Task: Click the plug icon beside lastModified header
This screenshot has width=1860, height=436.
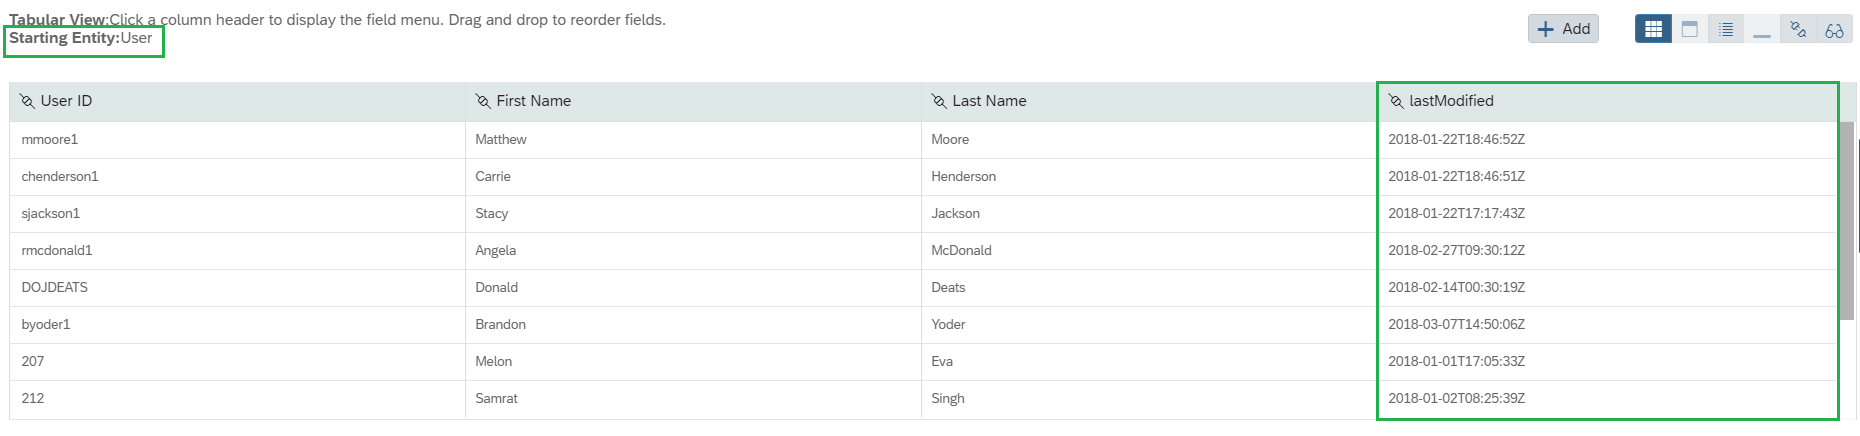Action: pyautogui.click(x=1396, y=101)
